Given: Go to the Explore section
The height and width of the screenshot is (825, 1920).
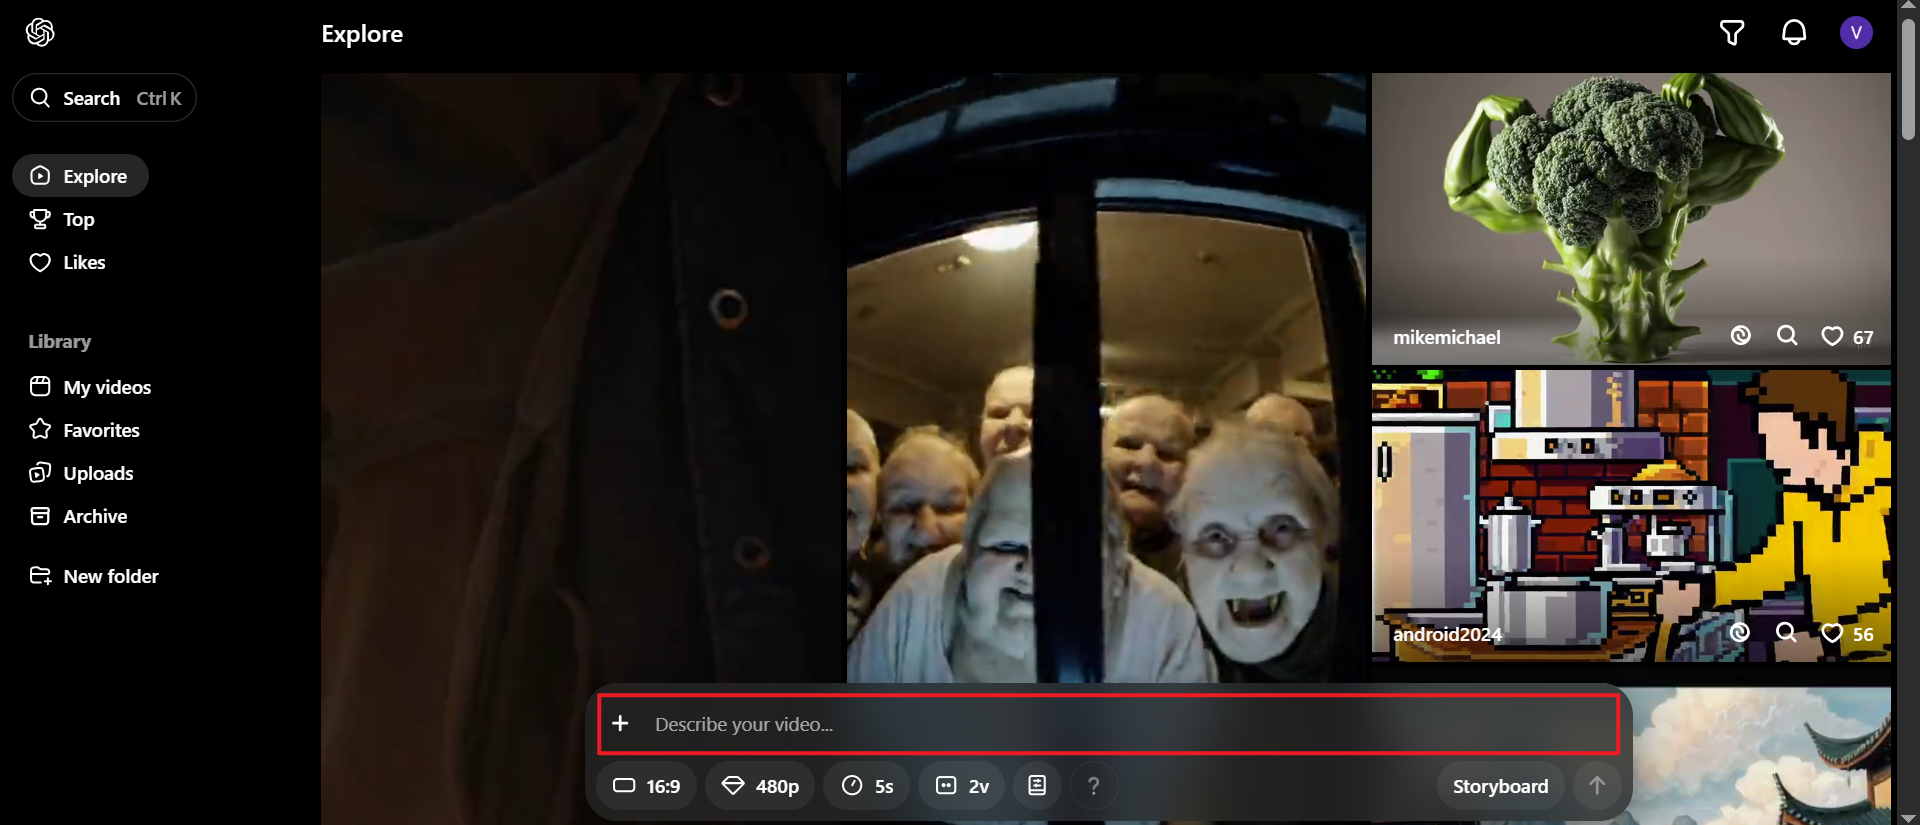Looking at the screenshot, I should point(80,176).
